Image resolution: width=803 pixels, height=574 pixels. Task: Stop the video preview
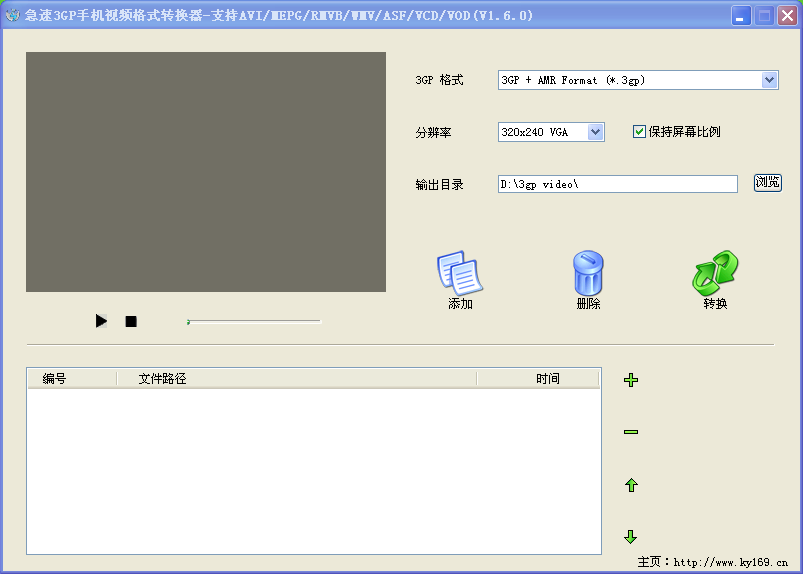point(131,322)
